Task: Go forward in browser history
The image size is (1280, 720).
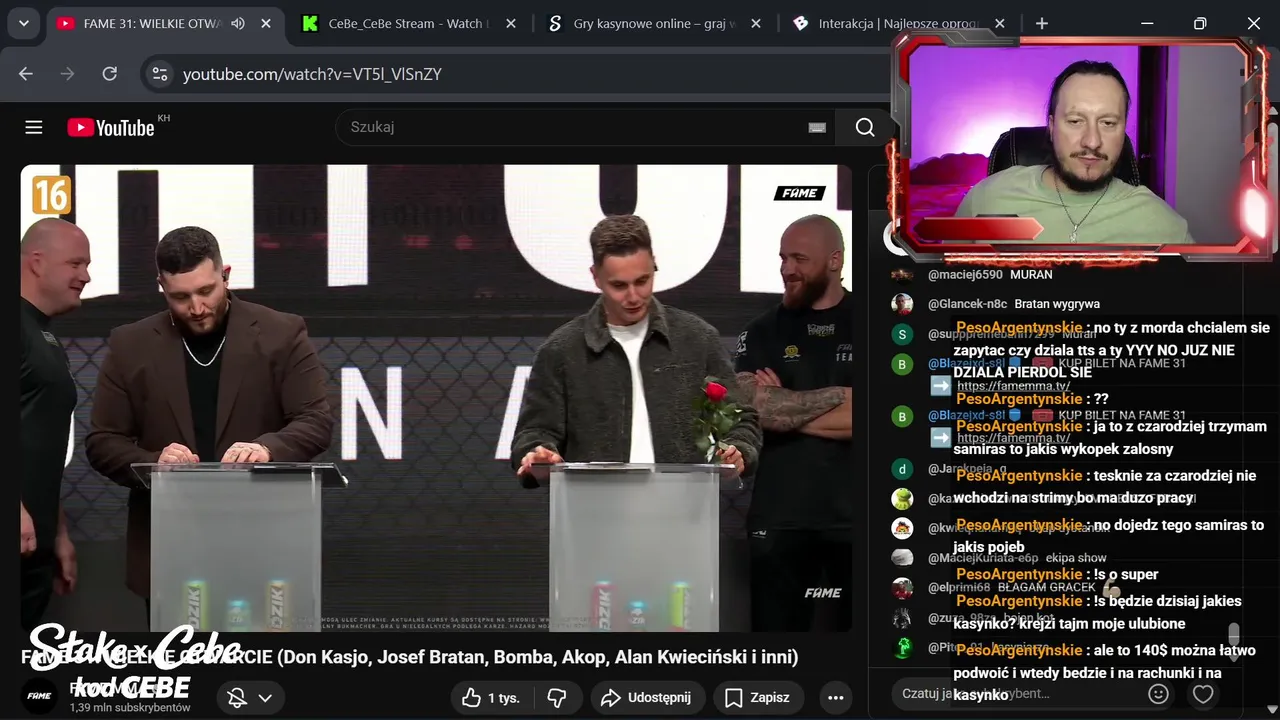Action: coord(68,74)
